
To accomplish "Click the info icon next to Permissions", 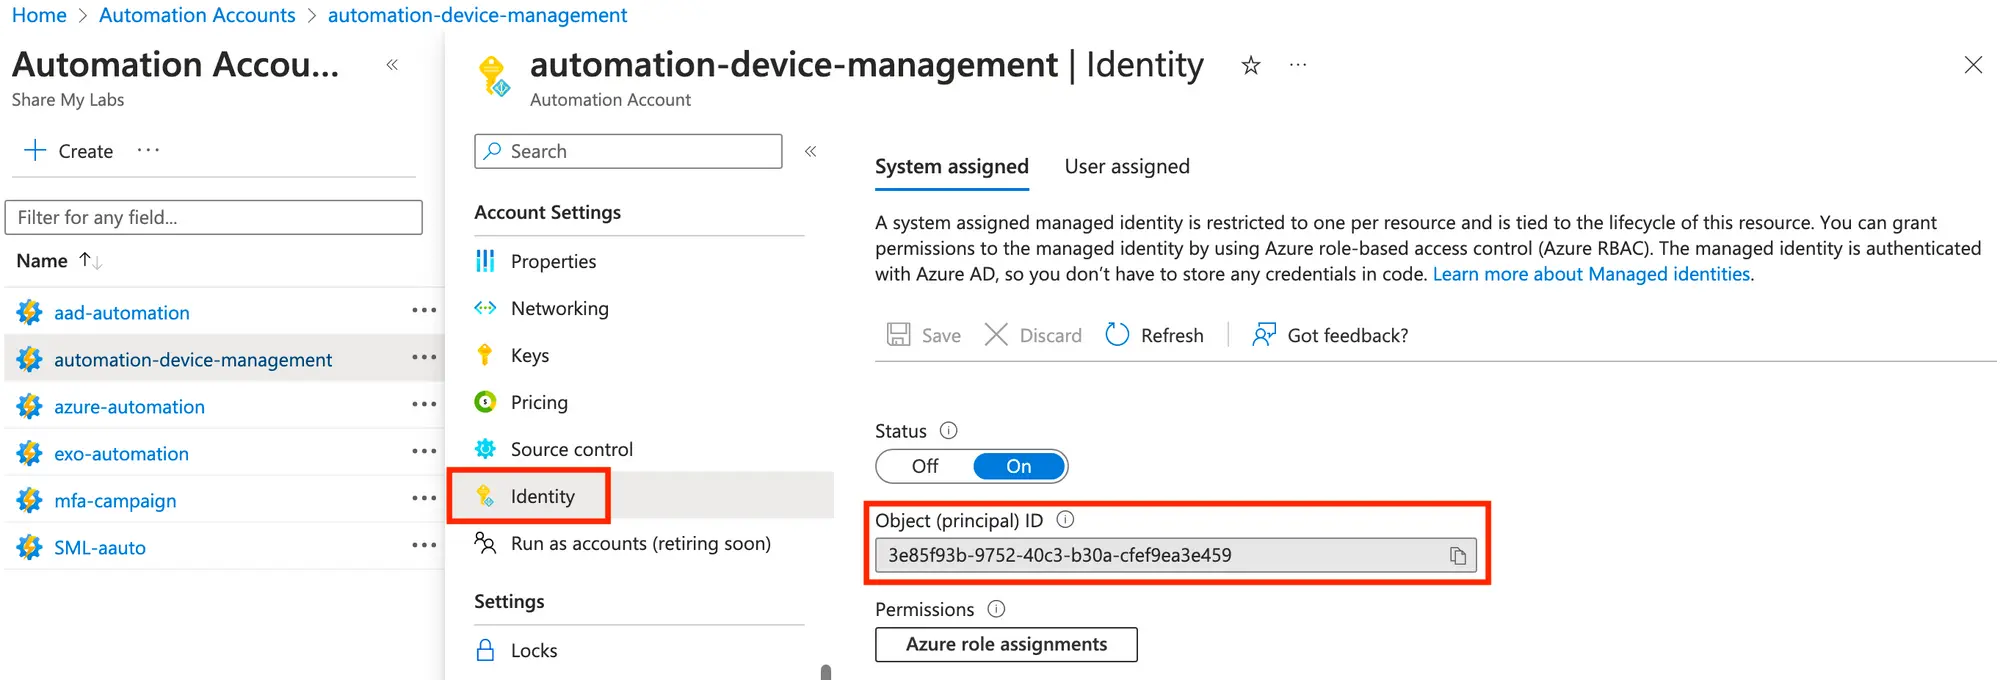I will [x=996, y=609].
